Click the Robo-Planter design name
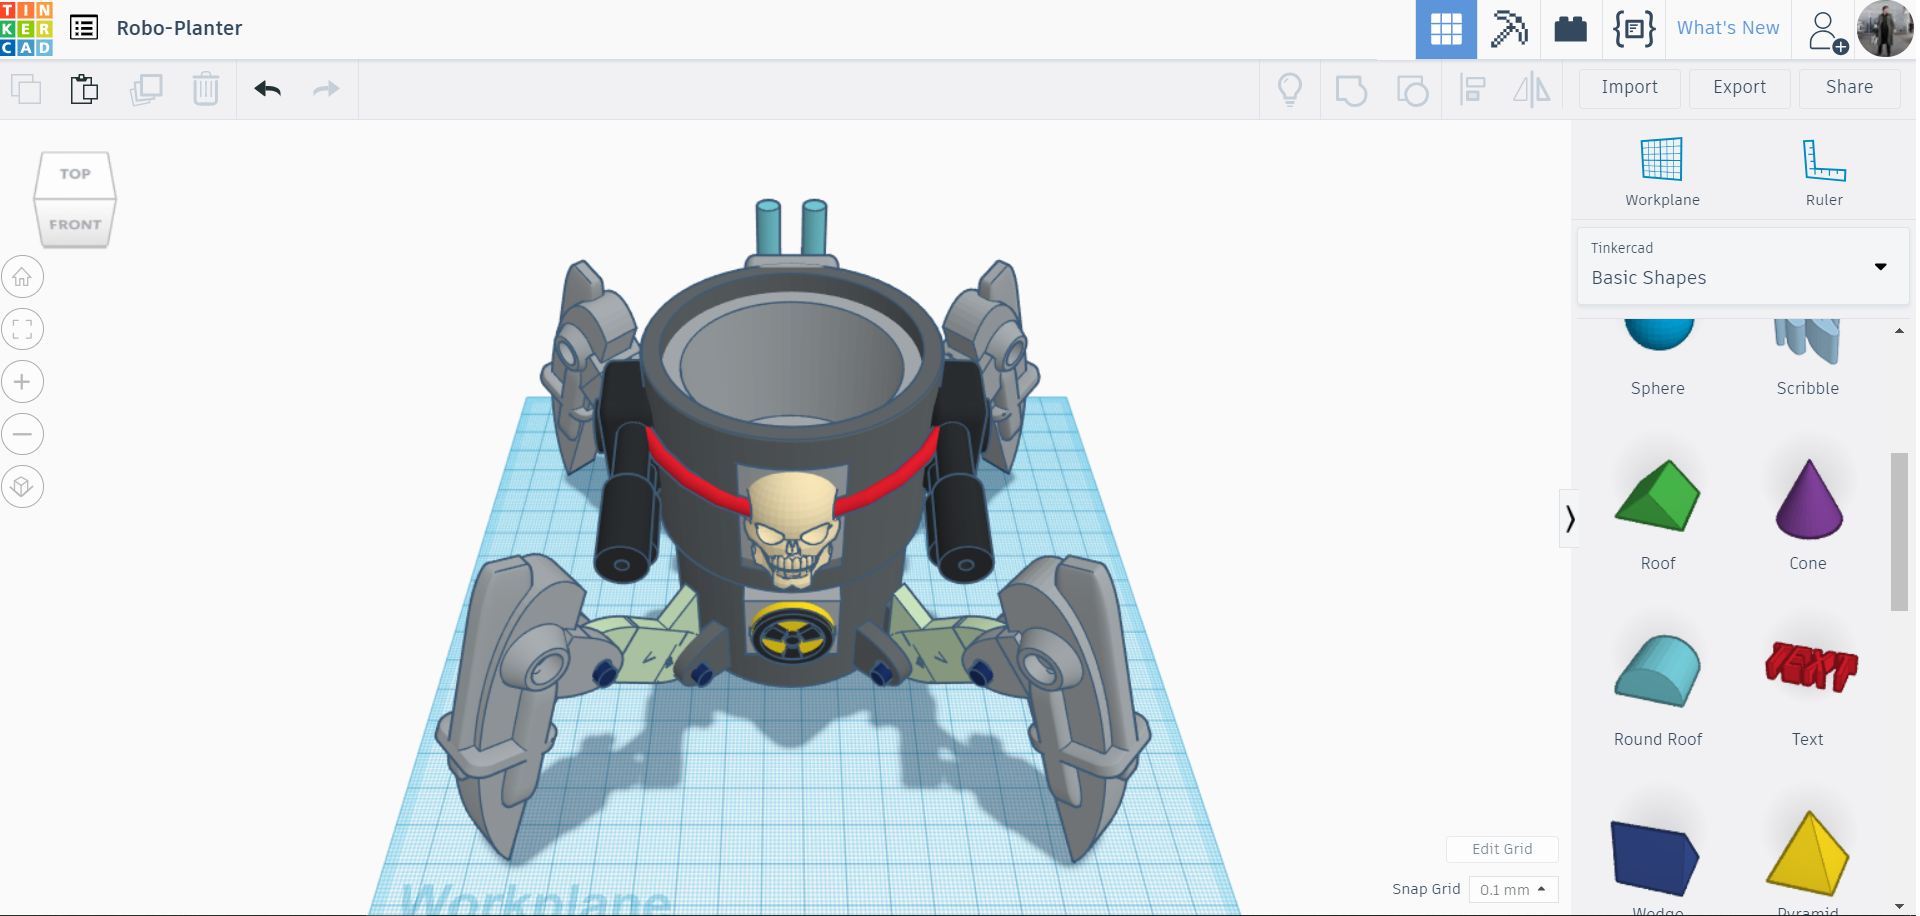The height and width of the screenshot is (916, 1920). coord(180,28)
